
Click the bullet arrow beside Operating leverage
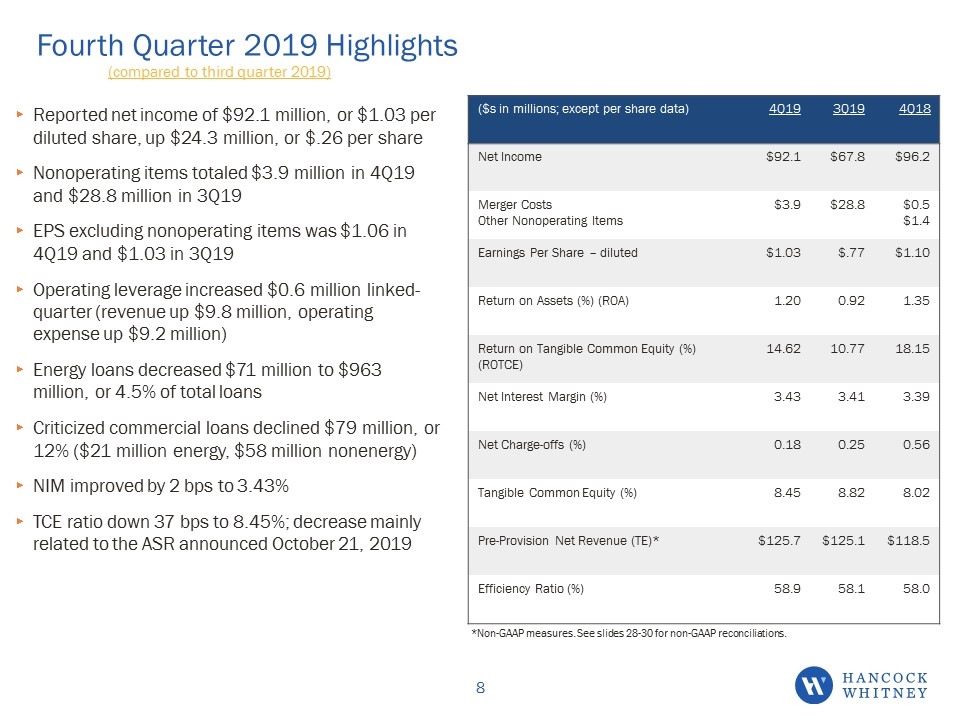point(20,289)
